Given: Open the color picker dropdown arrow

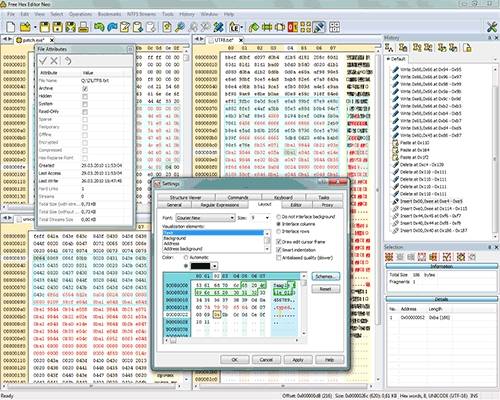Looking at the screenshot, I should (214, 266).
